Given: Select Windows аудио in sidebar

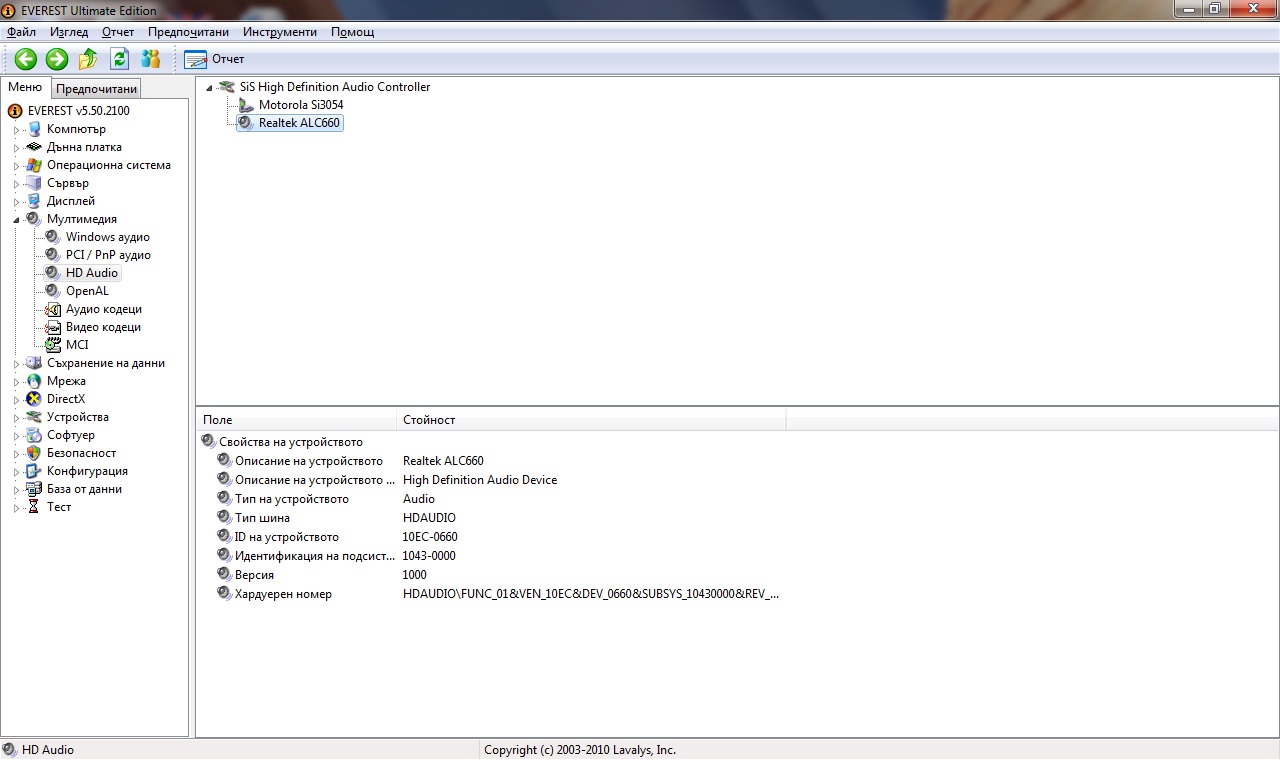Looking at the screenshot, I should point(107,237).
